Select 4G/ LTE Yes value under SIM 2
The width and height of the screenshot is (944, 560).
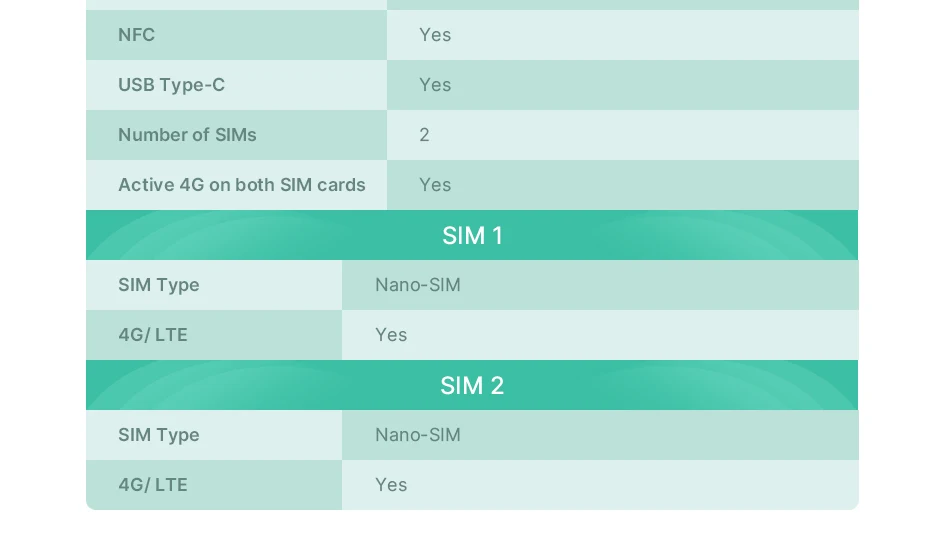click(600, 485)
